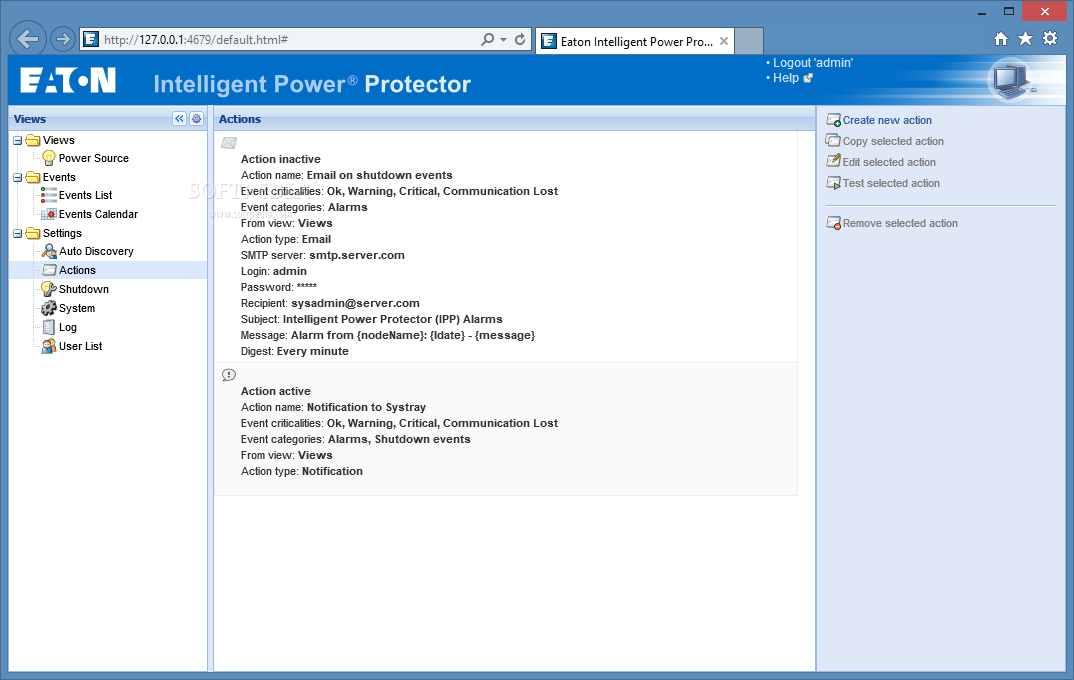Click the Notification to Systray action icon

[x=229, y=375]
